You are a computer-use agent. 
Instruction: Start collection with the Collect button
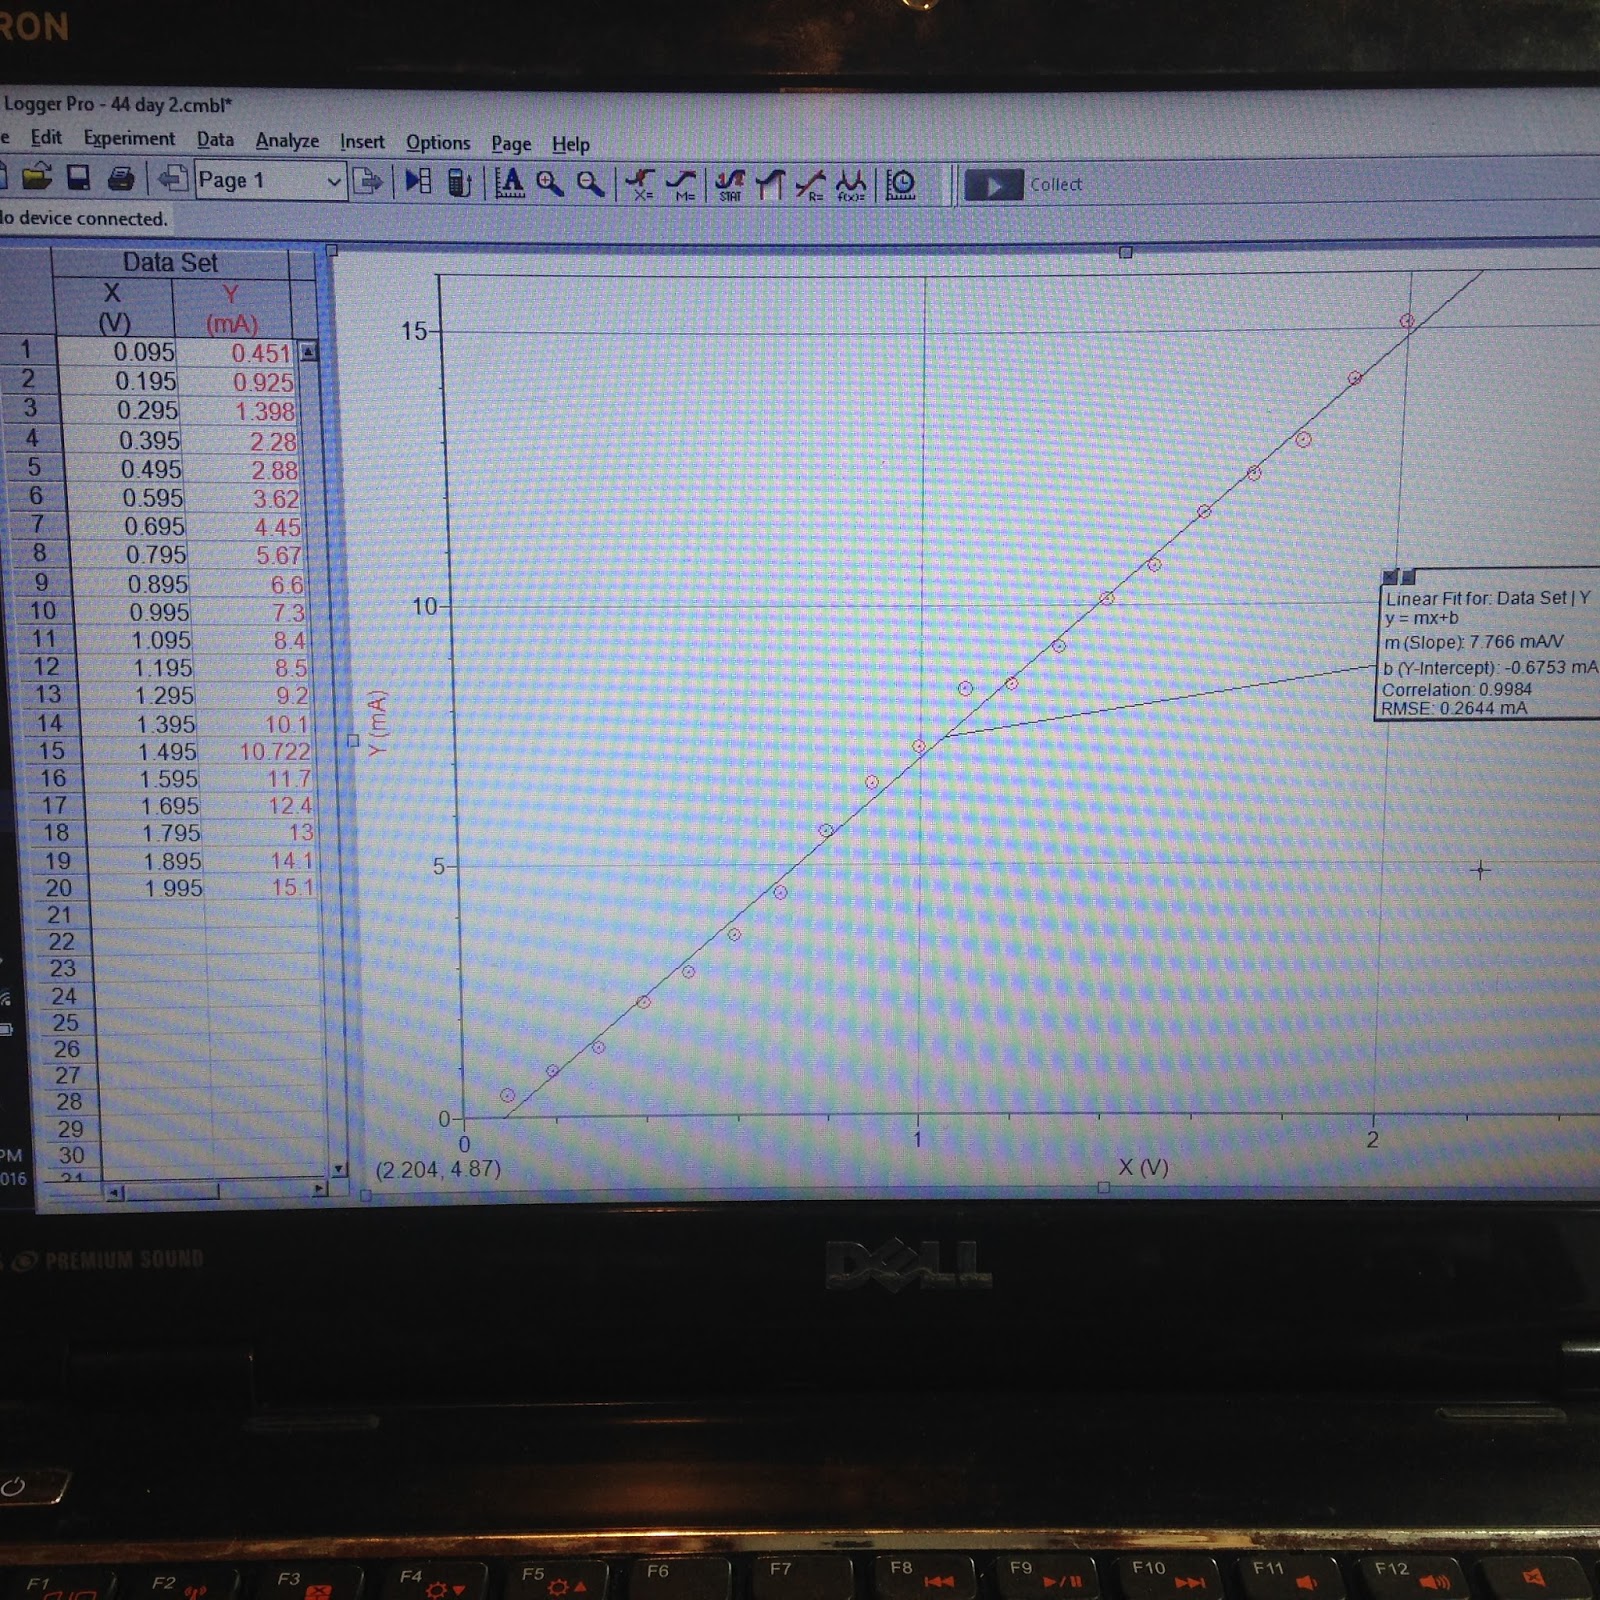click(1024, 186)
